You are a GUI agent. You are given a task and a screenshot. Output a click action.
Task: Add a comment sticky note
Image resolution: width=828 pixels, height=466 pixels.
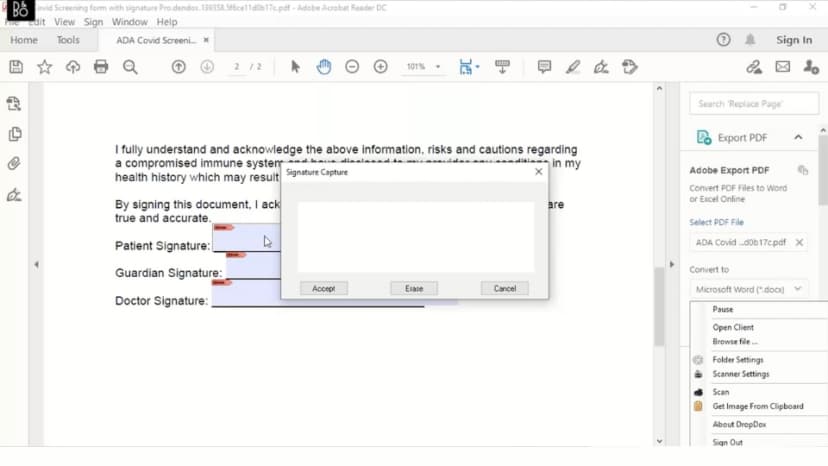[544, 67]
